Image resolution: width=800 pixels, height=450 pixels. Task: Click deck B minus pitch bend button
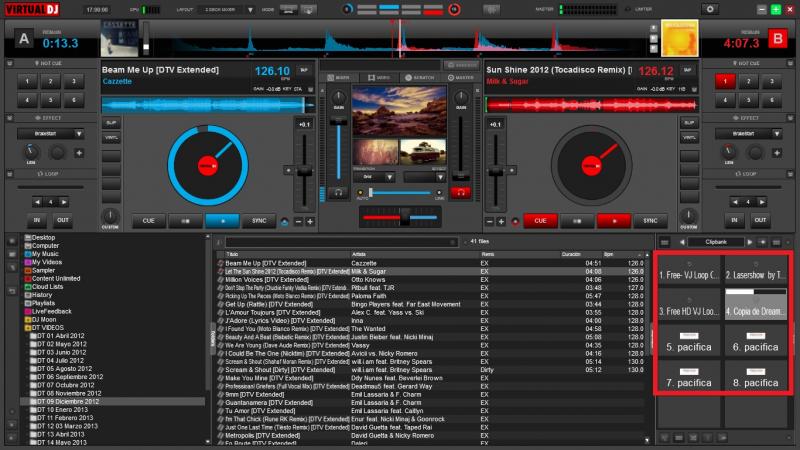tap(490, 221)
